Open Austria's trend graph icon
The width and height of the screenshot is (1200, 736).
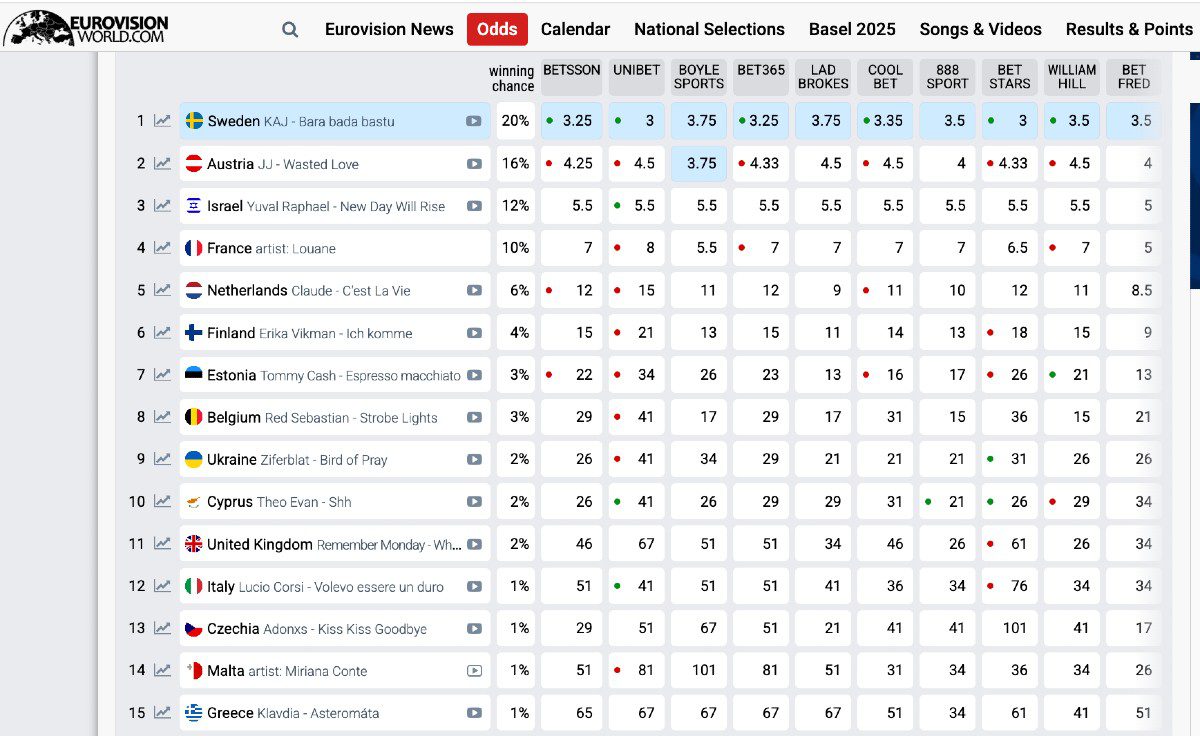(162, 163)
